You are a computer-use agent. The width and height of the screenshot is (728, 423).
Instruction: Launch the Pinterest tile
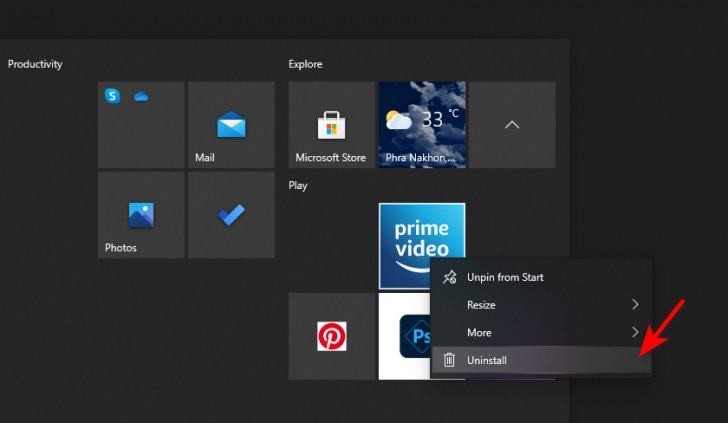332,336
